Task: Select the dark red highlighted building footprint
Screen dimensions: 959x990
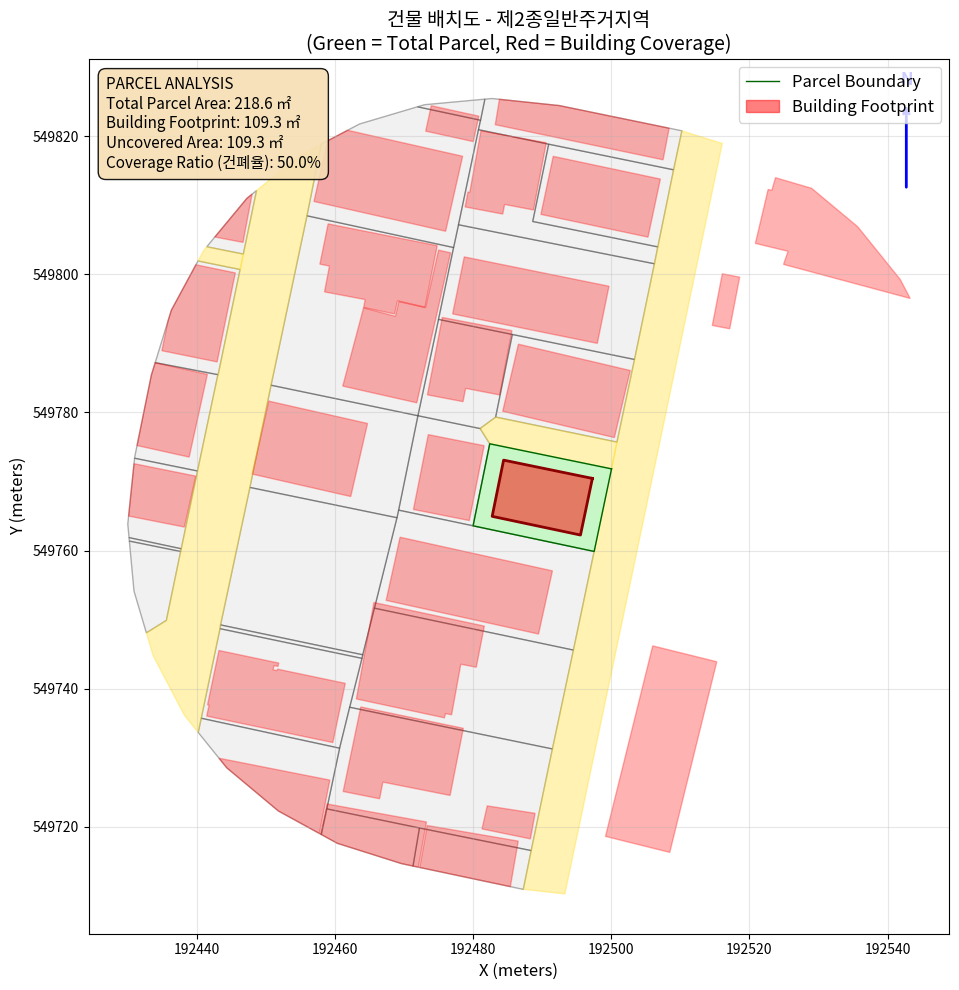Action: 542,498
